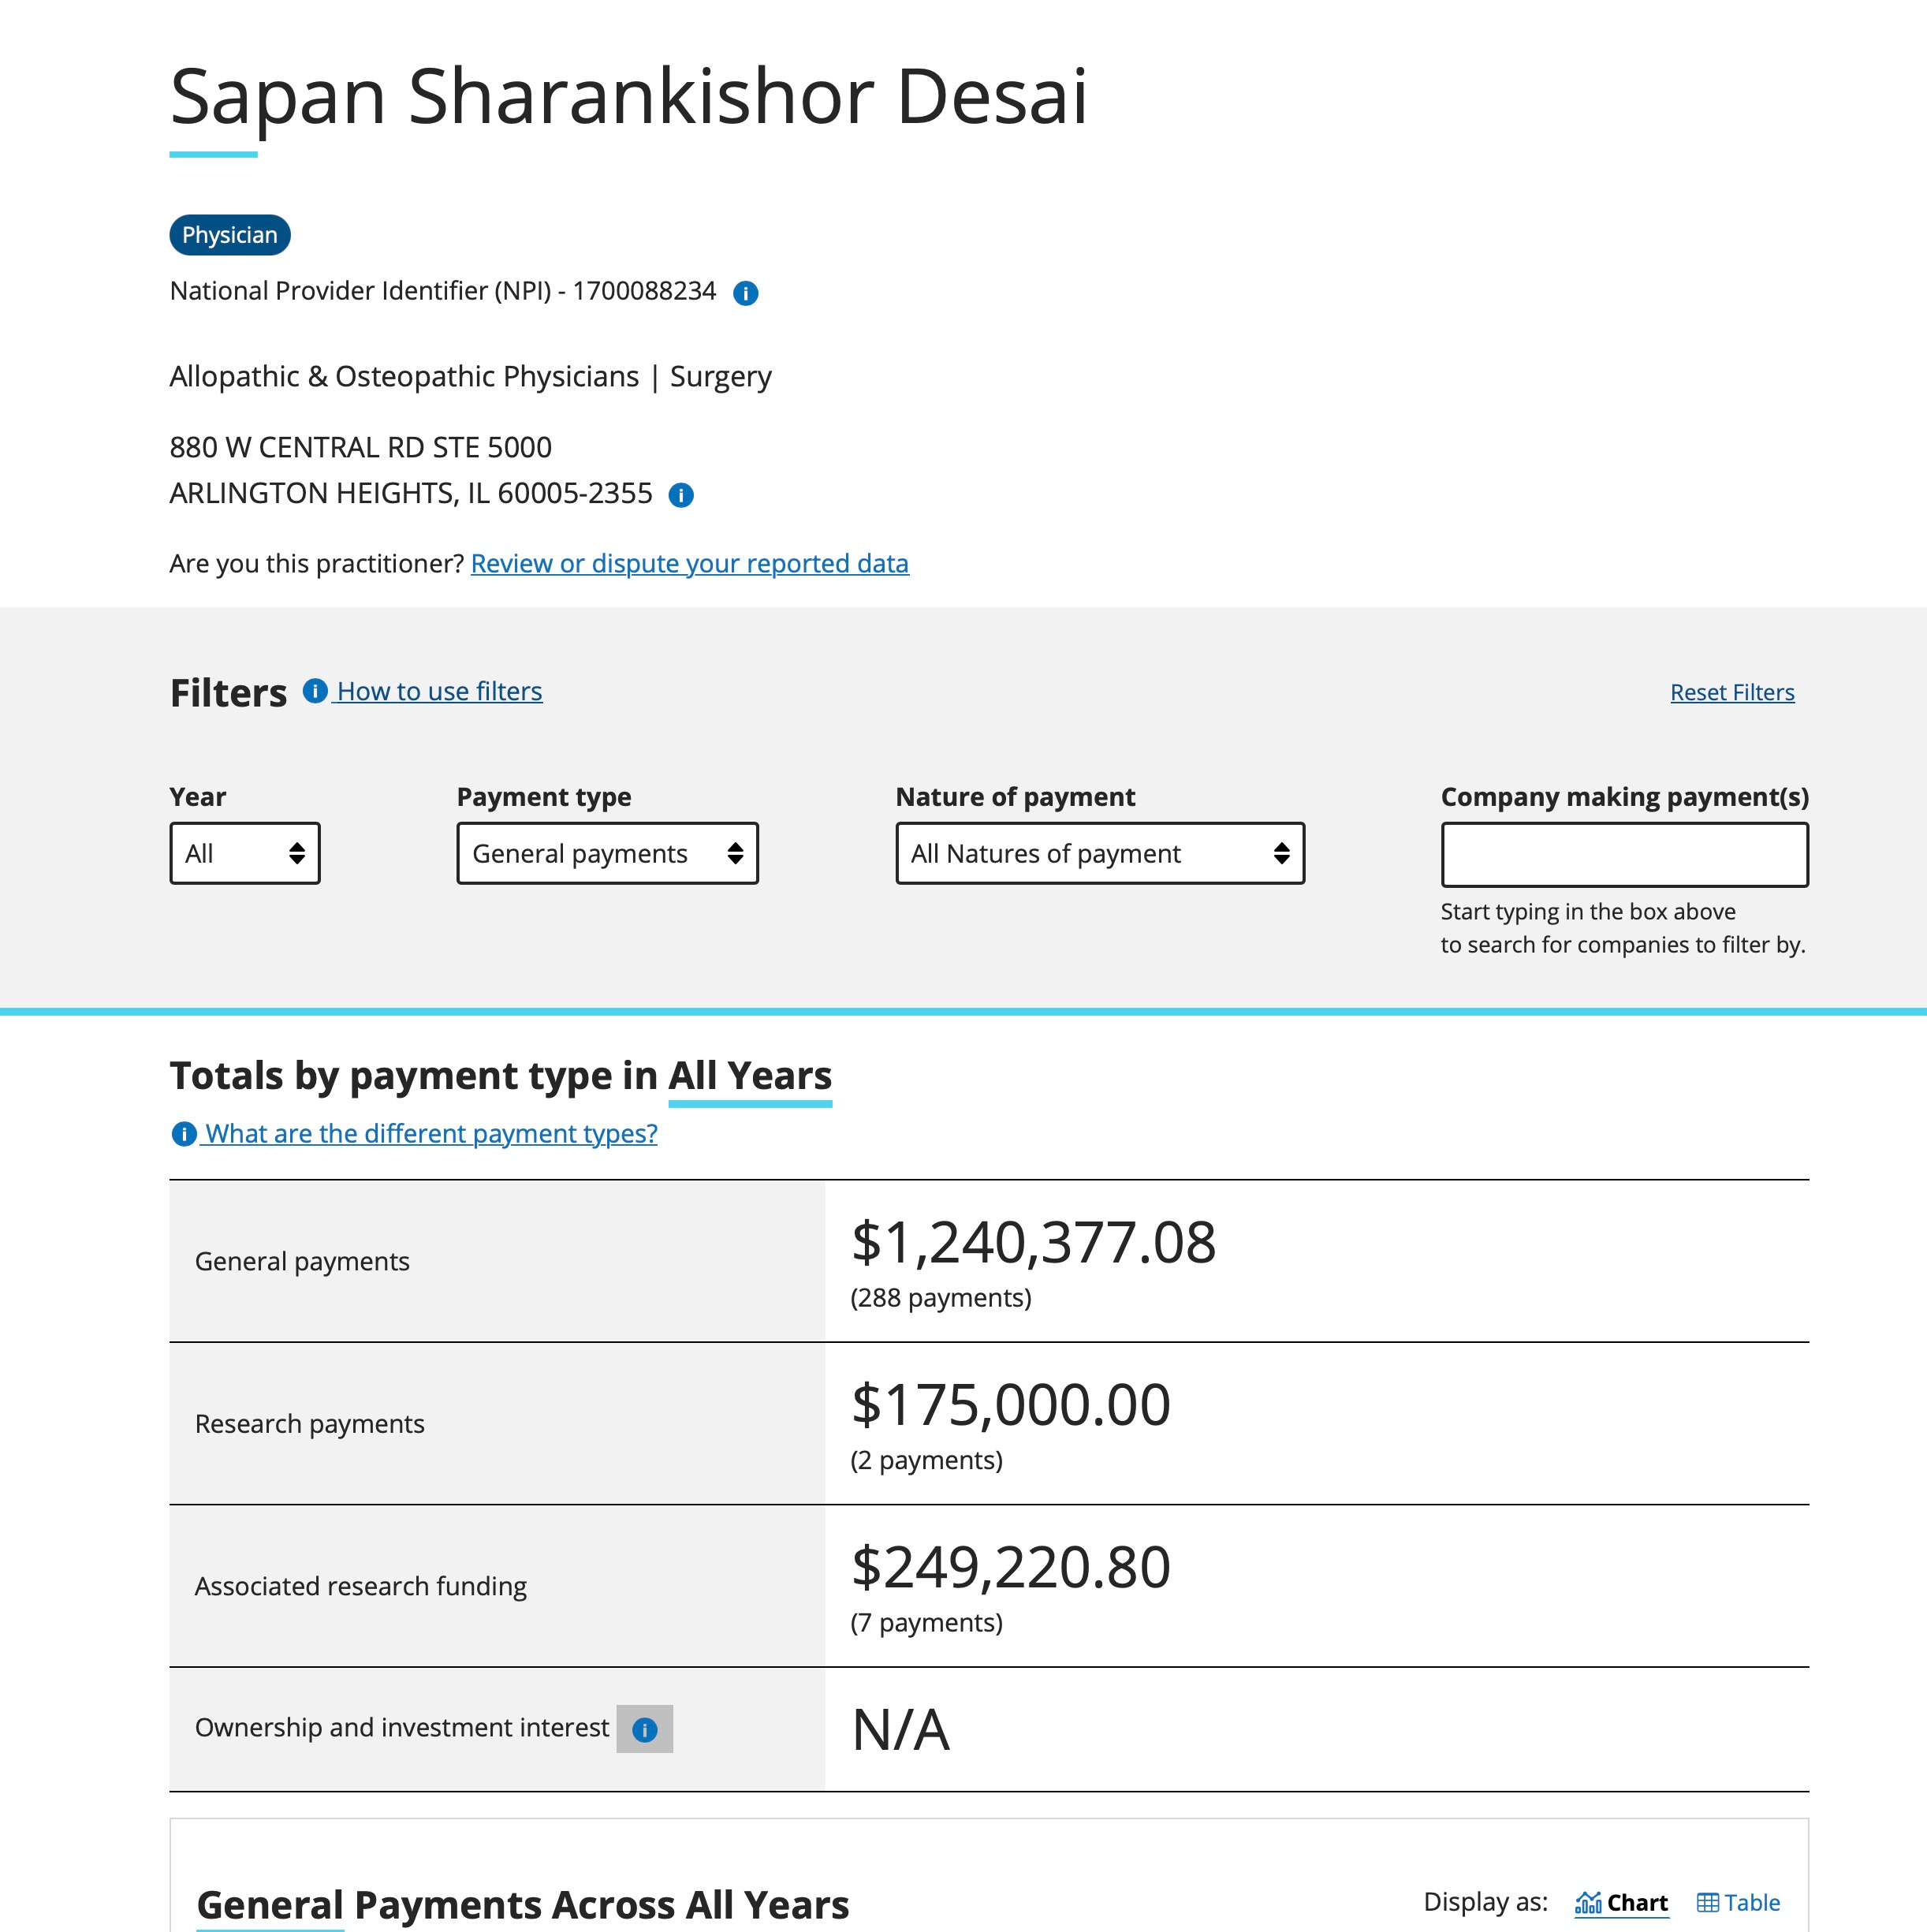Screen dimensions: 1927x1932
Task: Open the Payment type dropdown
Action: 608,853
